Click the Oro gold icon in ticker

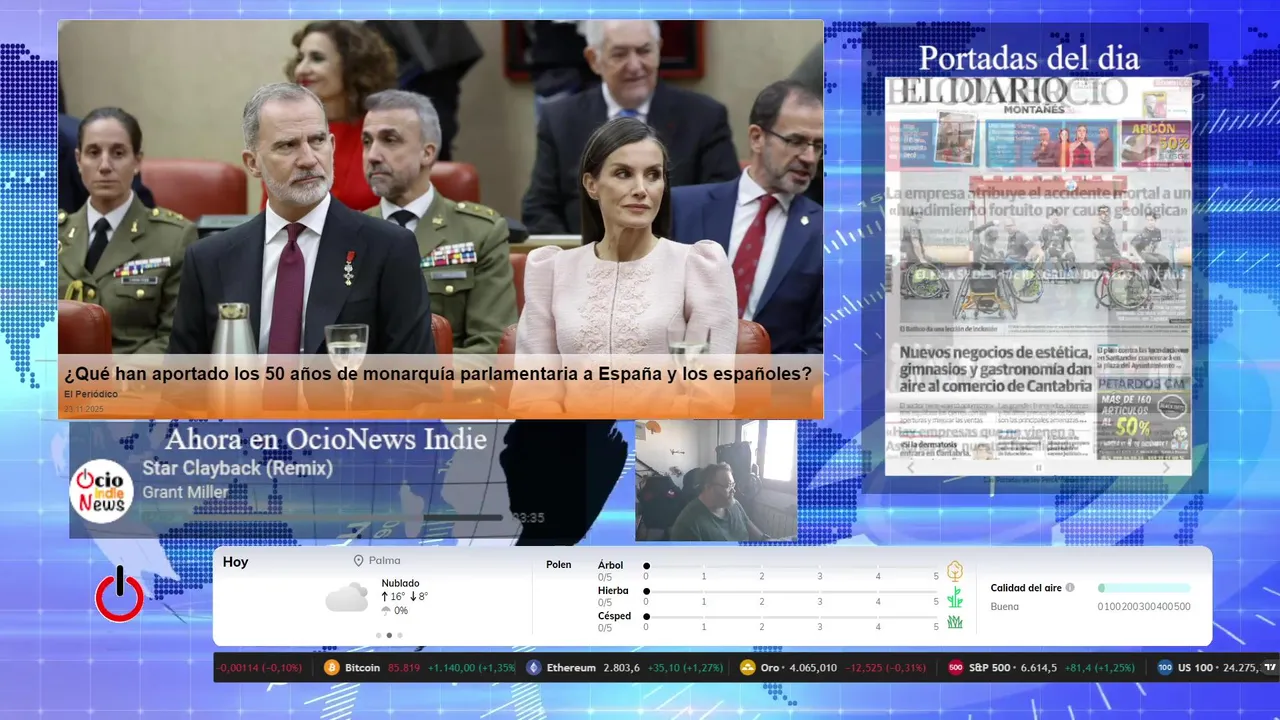click(x=747, y=668)
